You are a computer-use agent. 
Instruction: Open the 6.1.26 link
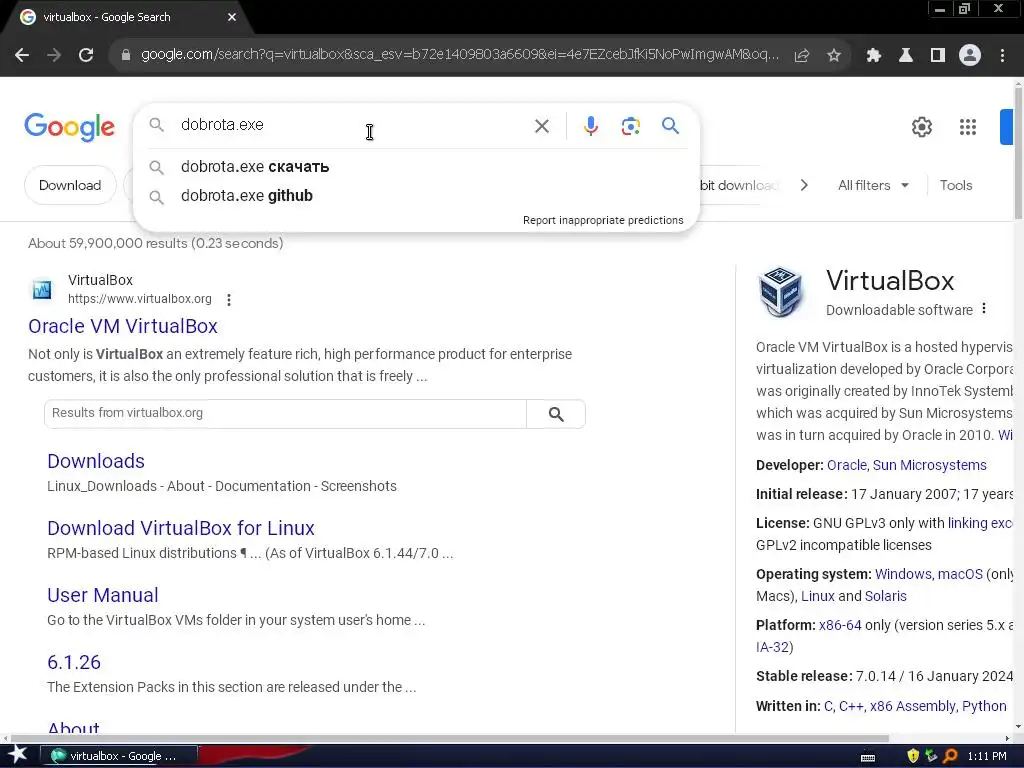tap(74, 662)
